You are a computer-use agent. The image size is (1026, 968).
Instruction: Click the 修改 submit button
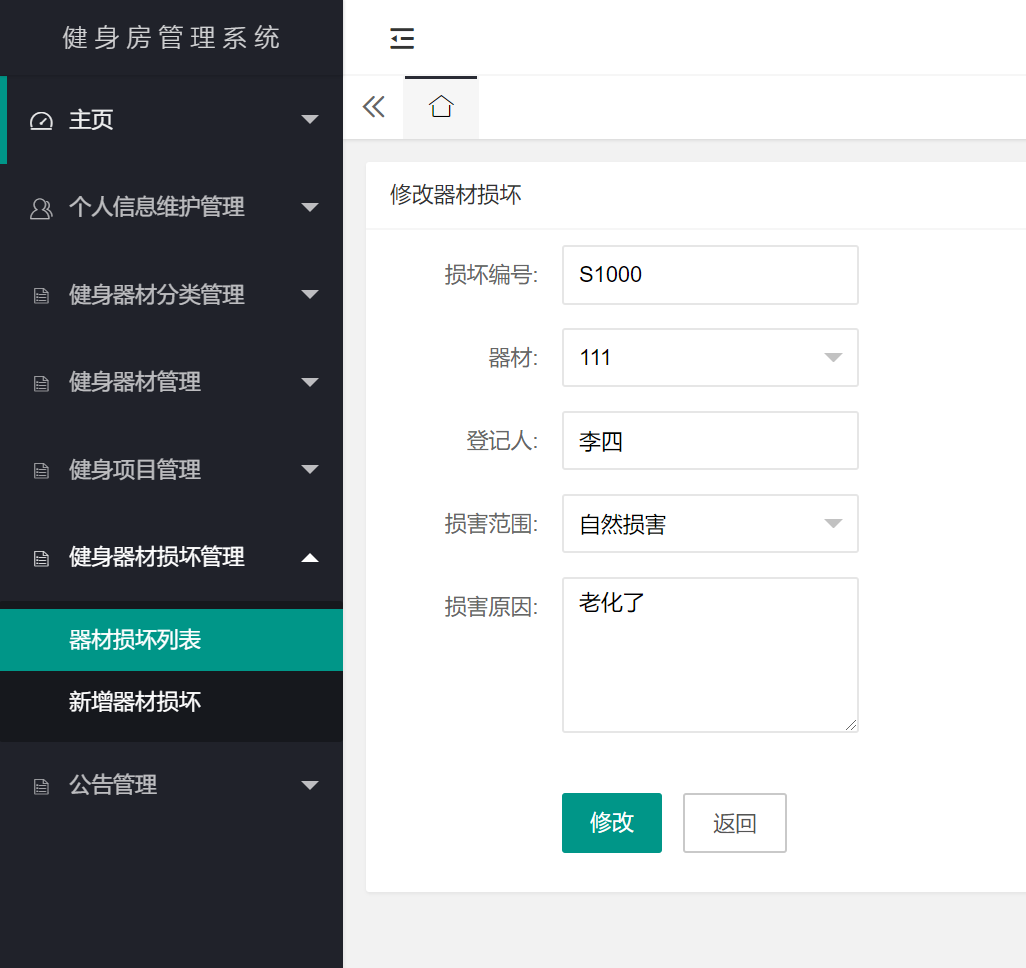tap(612, 823)
